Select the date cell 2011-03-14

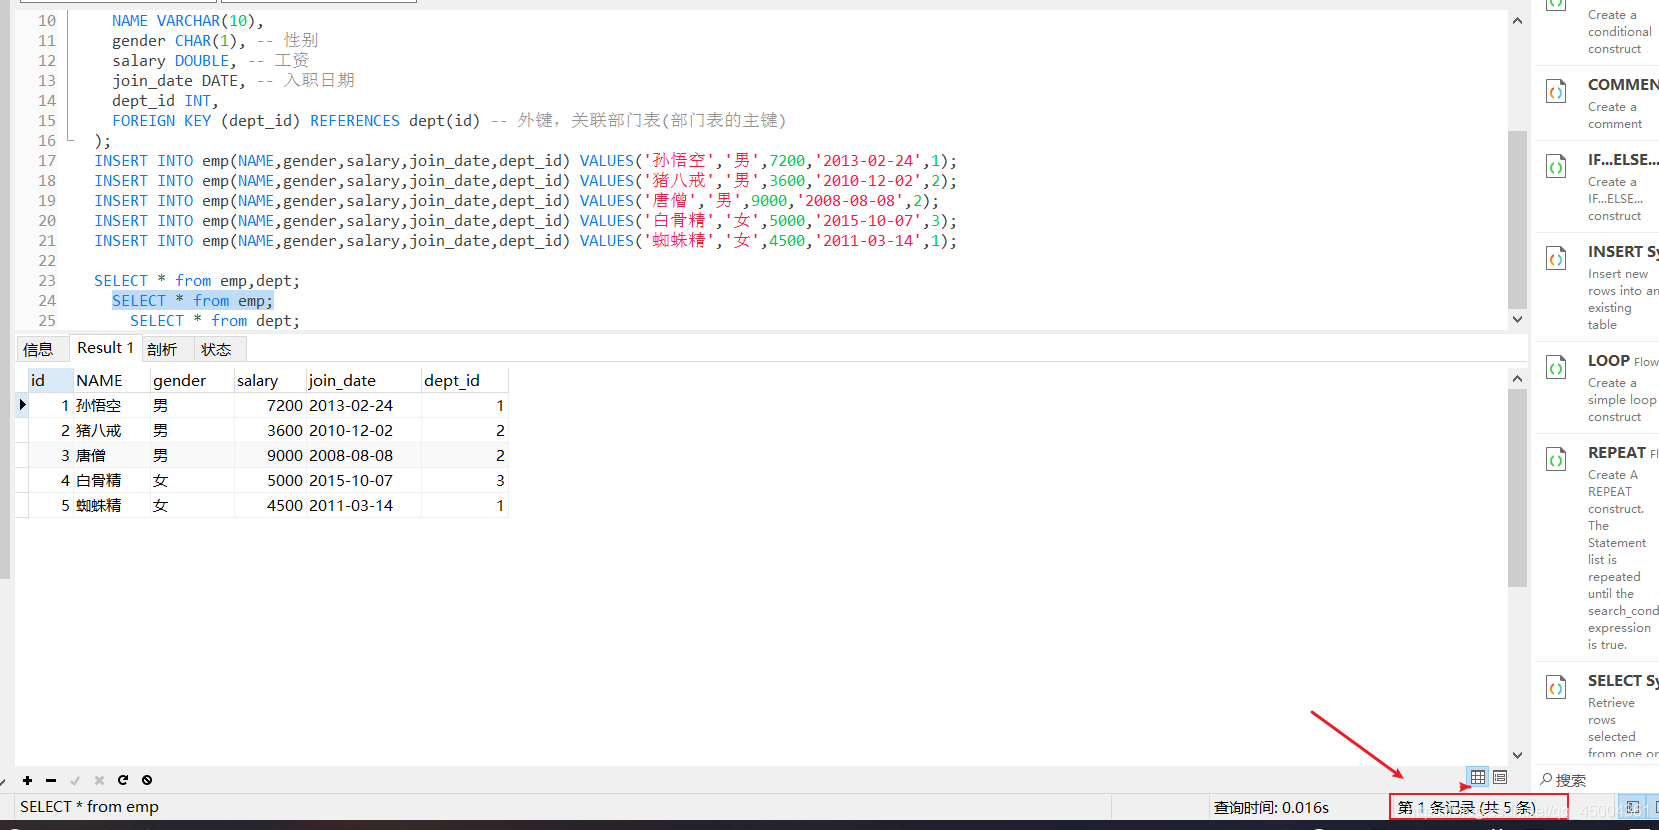tap(363, 505)
